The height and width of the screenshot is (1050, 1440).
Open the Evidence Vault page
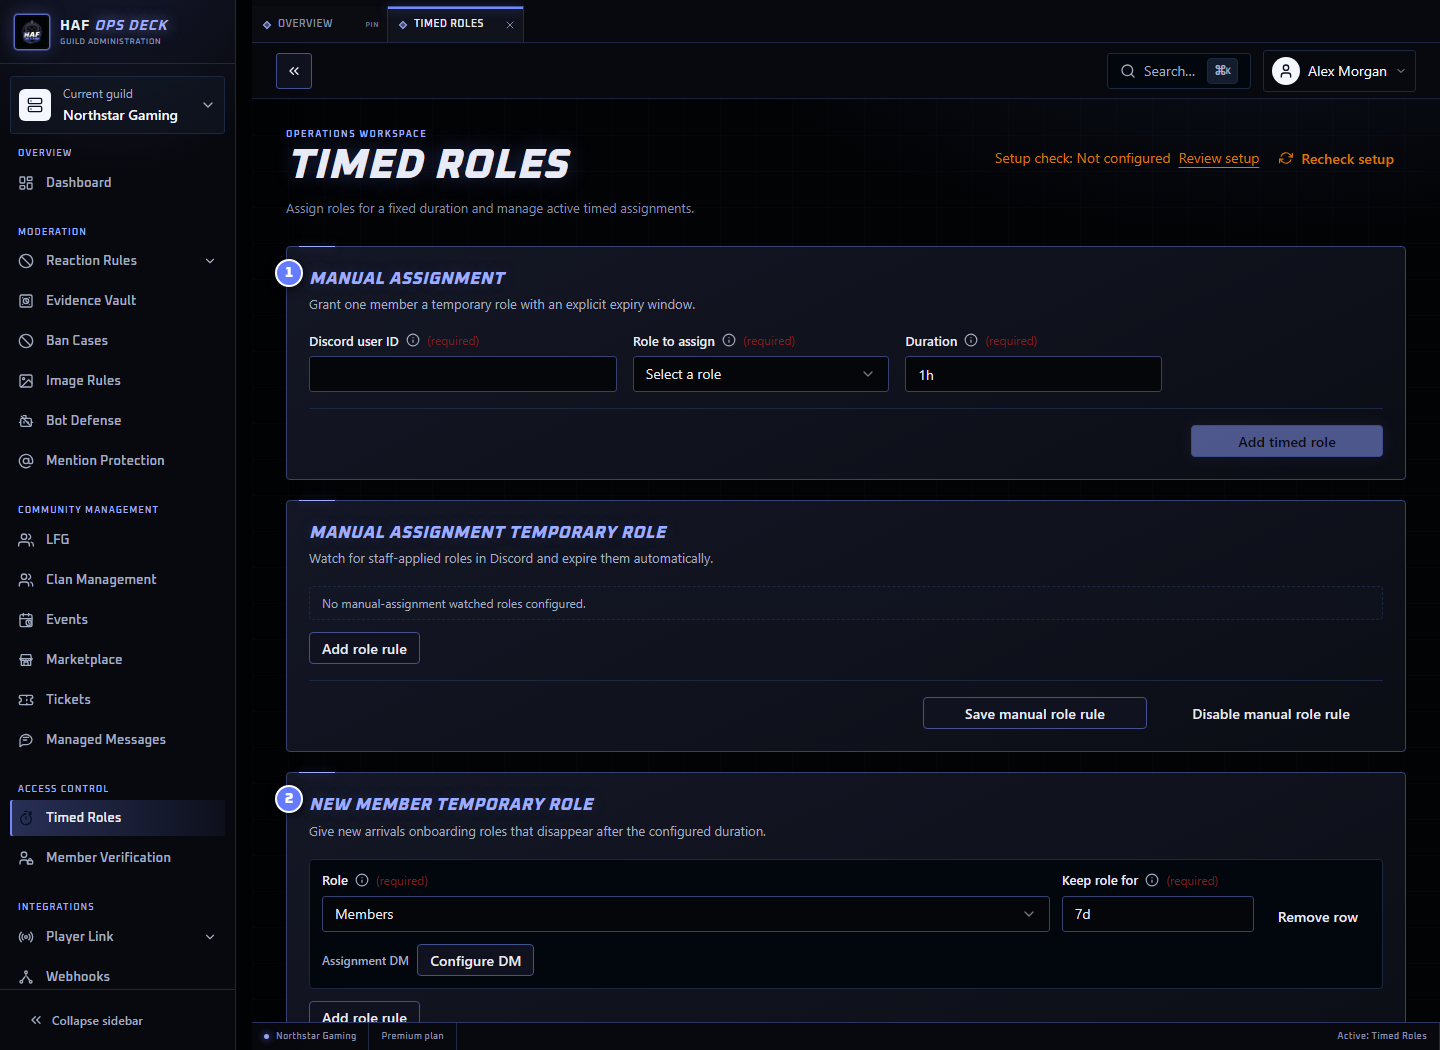(x=118, y=301)
